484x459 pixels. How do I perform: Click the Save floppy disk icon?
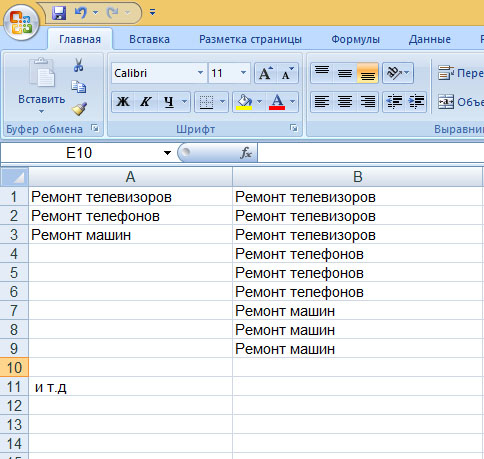[59, 13]
